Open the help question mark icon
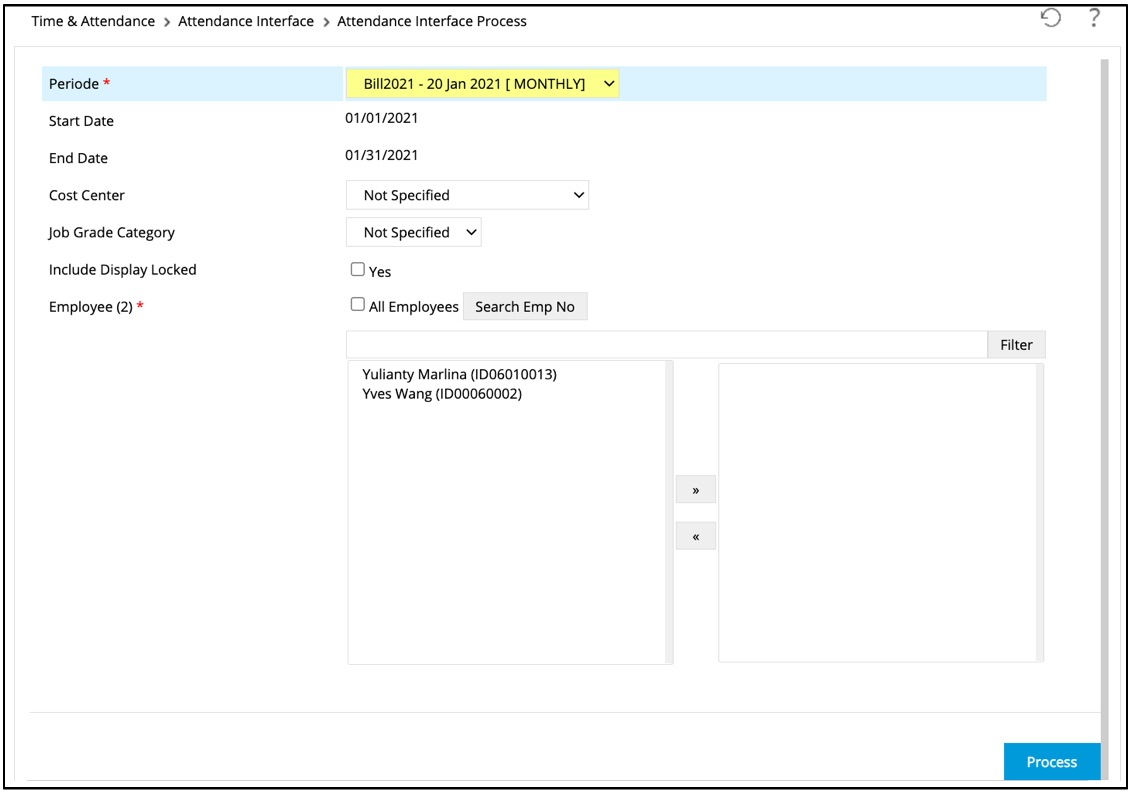This screenshot has height=793, width=1132. [x=1094, y=18]
